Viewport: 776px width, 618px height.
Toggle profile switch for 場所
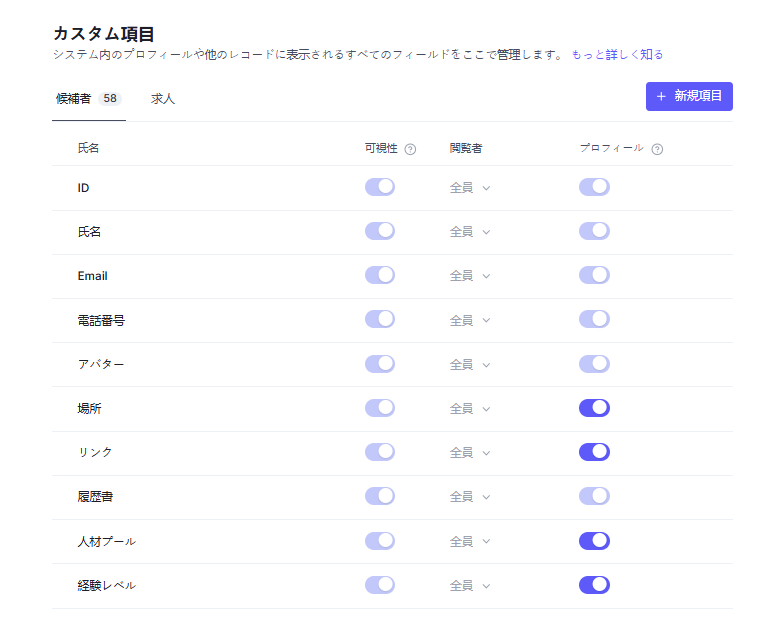594,408
